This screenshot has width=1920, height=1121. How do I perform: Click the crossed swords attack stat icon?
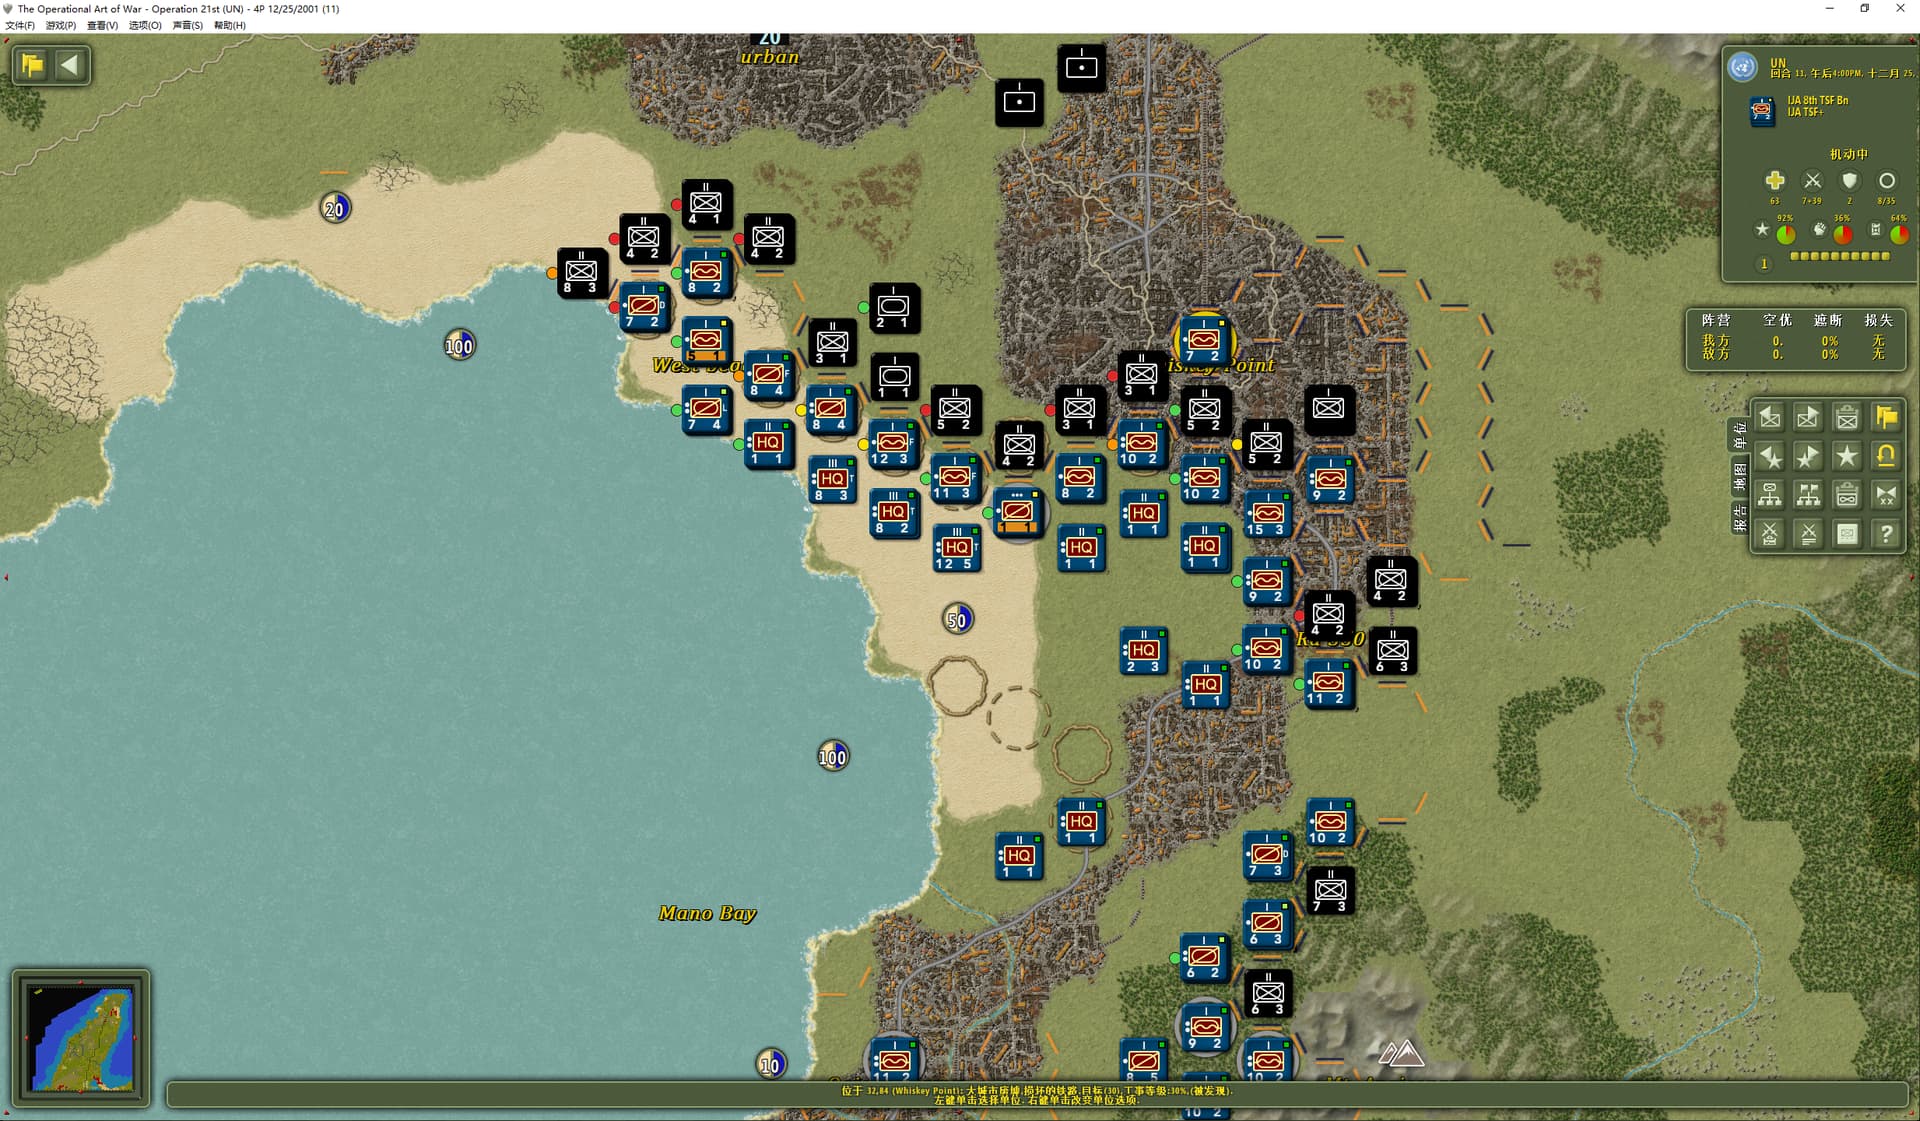coord(1812,180)
